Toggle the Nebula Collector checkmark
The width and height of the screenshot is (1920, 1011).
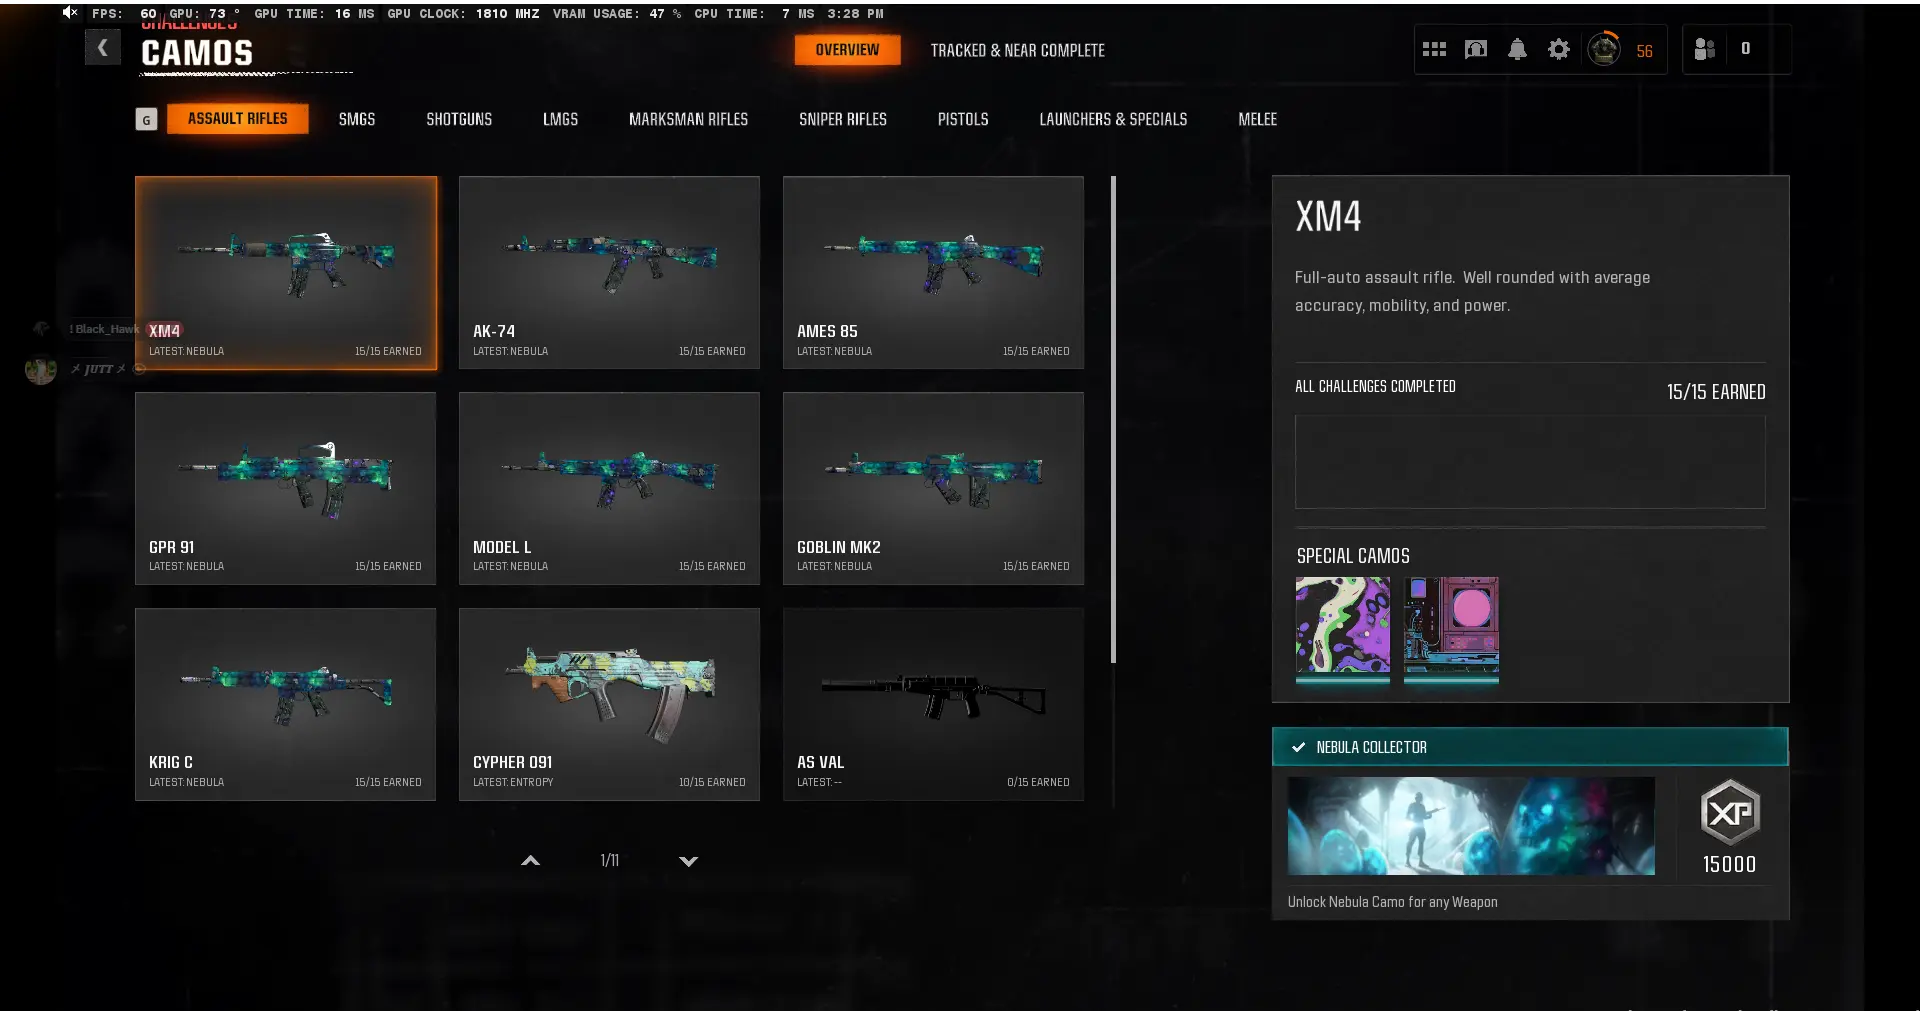point(1298,747)
